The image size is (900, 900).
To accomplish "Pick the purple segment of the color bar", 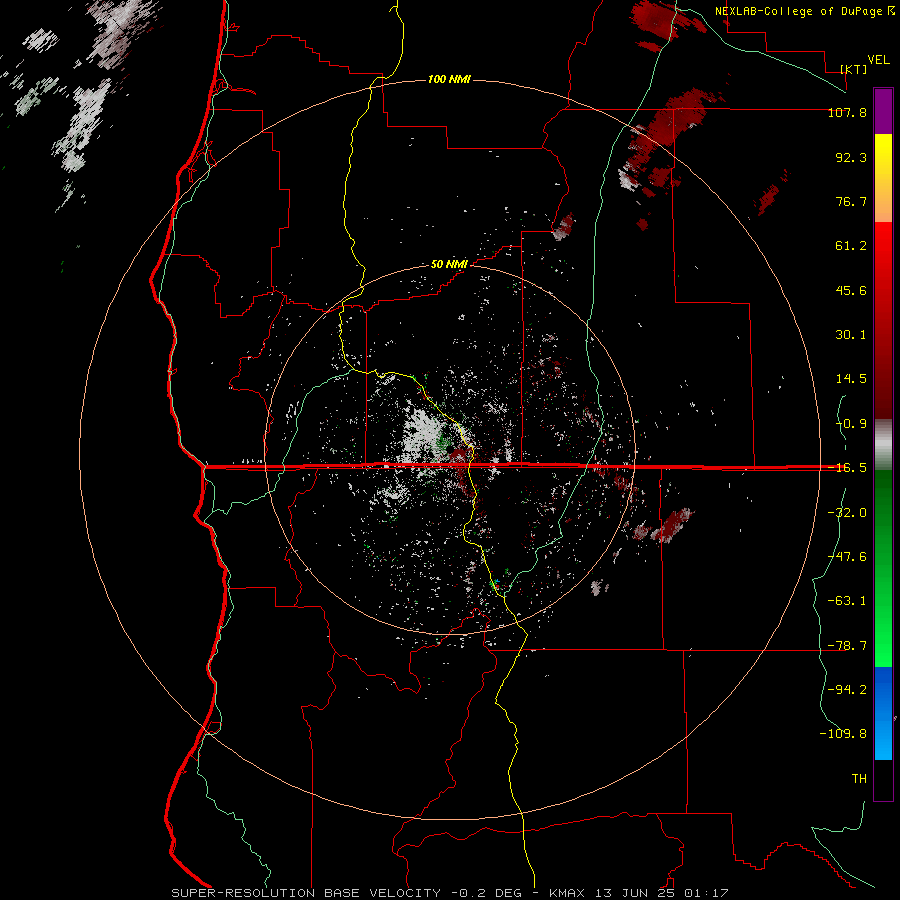I will pyautogui.click(x=883, y=111).
